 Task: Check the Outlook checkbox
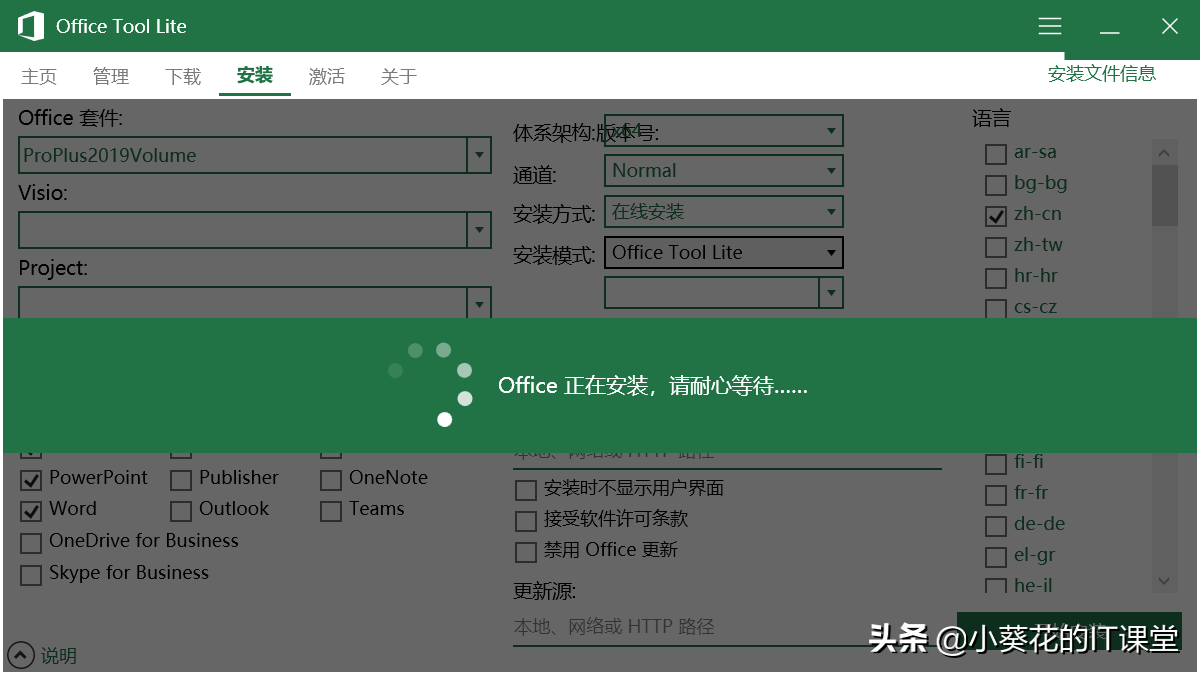[x=181, y=511]
